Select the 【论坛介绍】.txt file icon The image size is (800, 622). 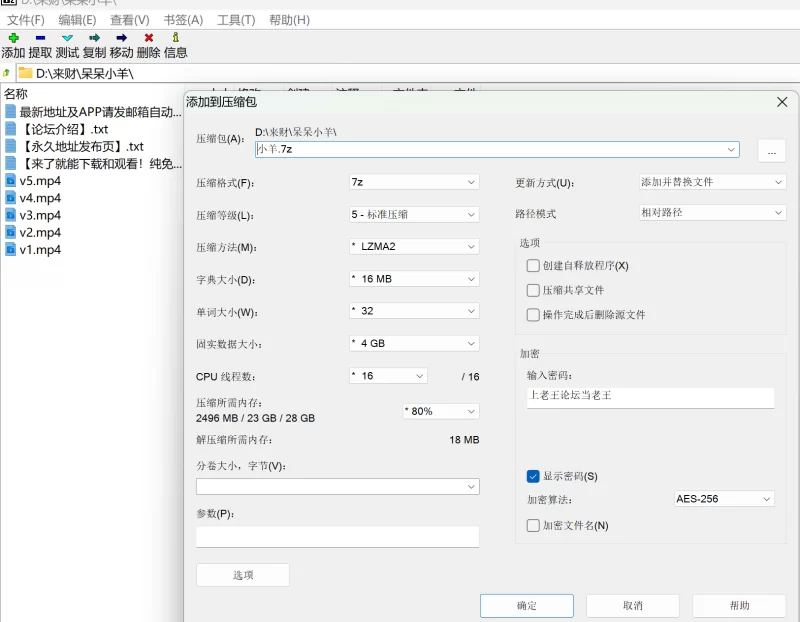(x=10, y=129)
